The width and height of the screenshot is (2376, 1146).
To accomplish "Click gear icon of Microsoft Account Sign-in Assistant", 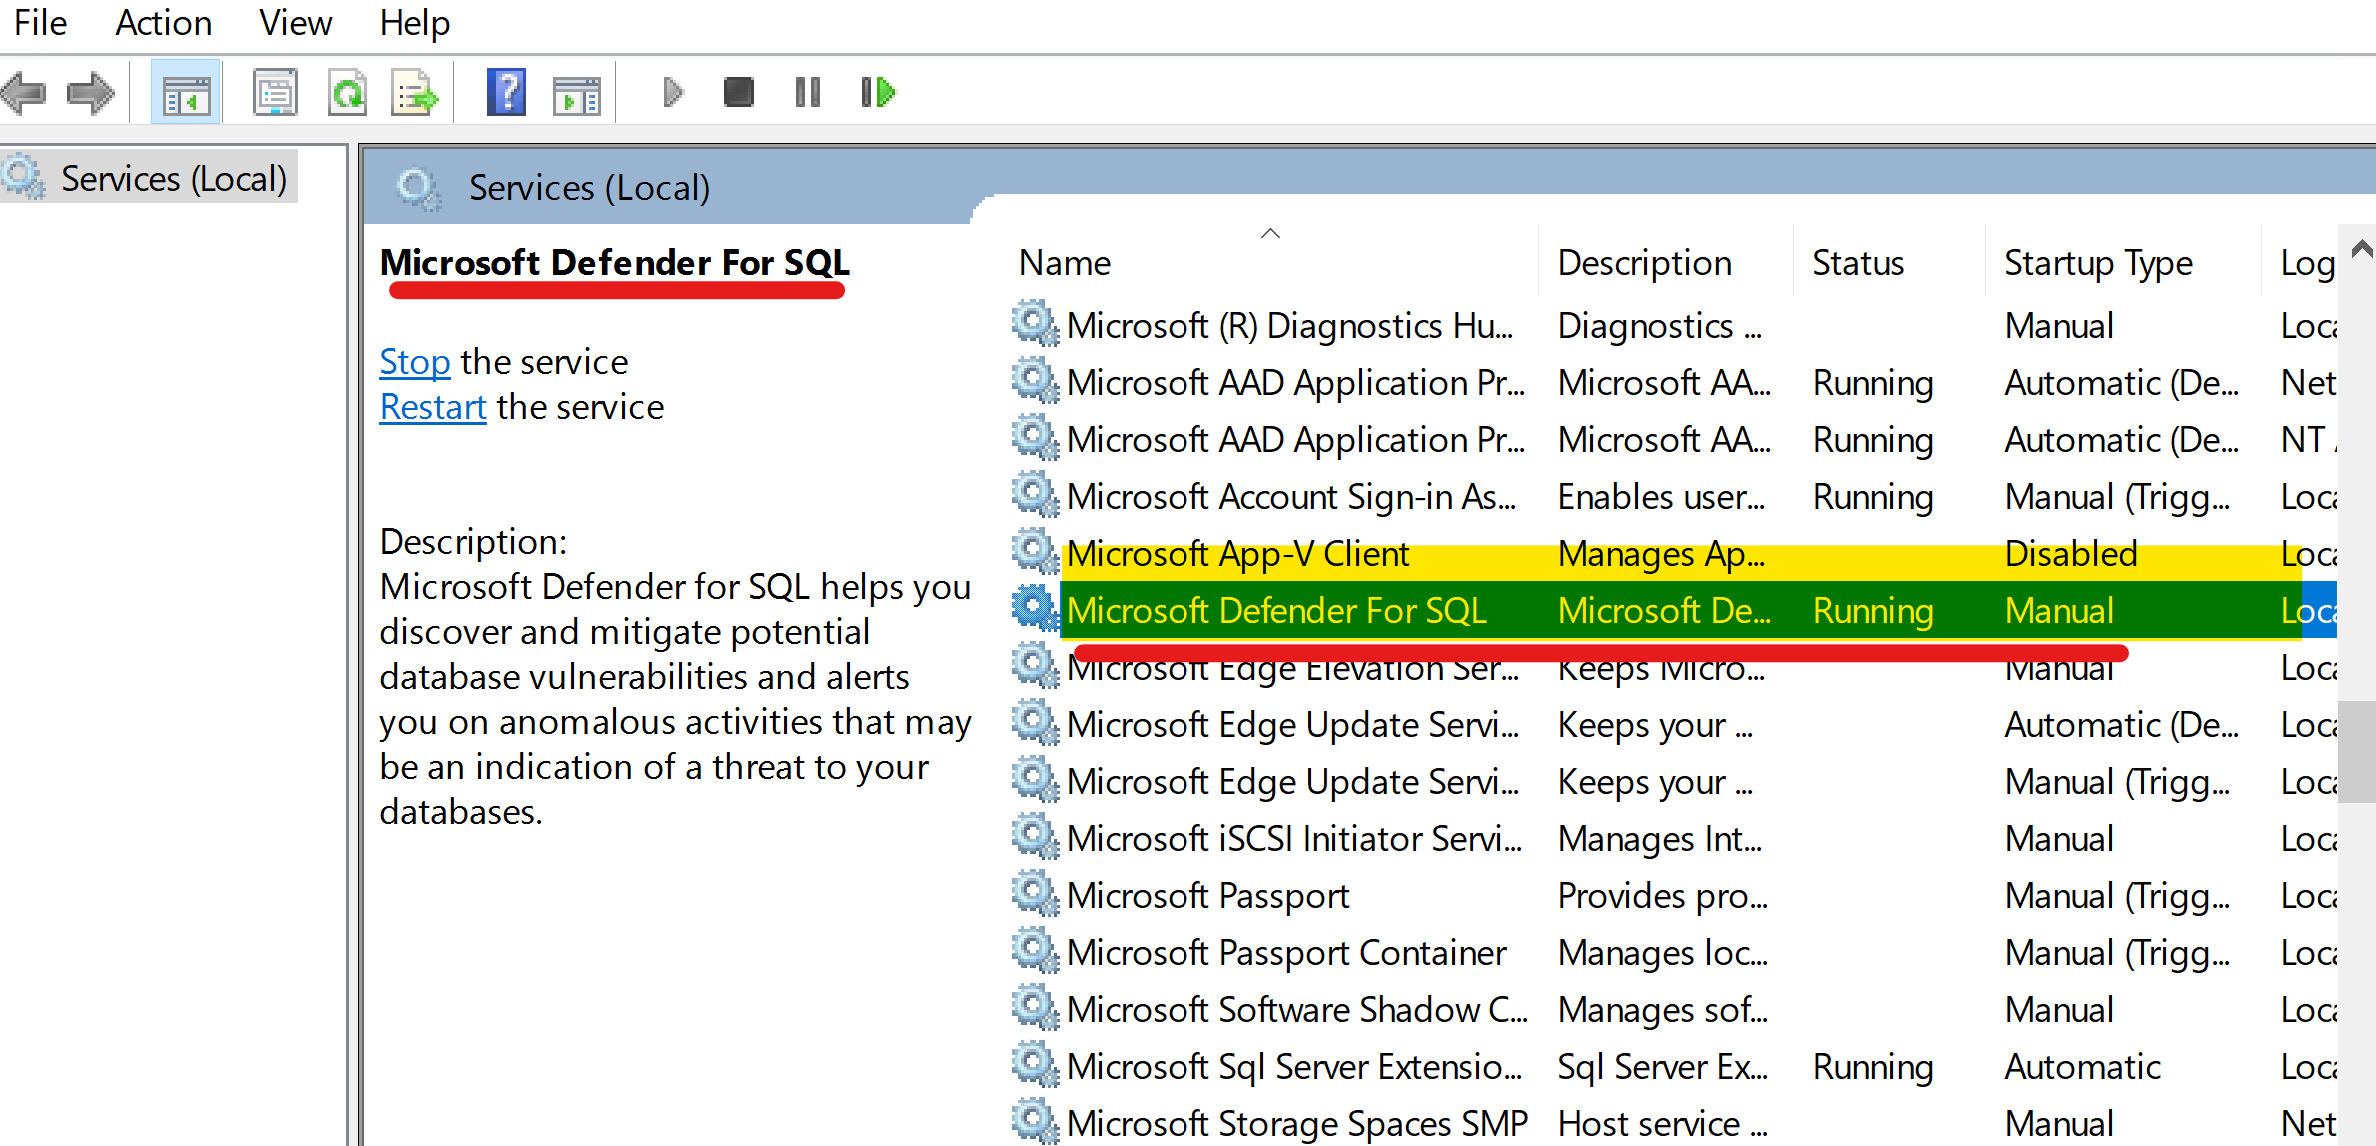I will click(x=1035, y=495).
